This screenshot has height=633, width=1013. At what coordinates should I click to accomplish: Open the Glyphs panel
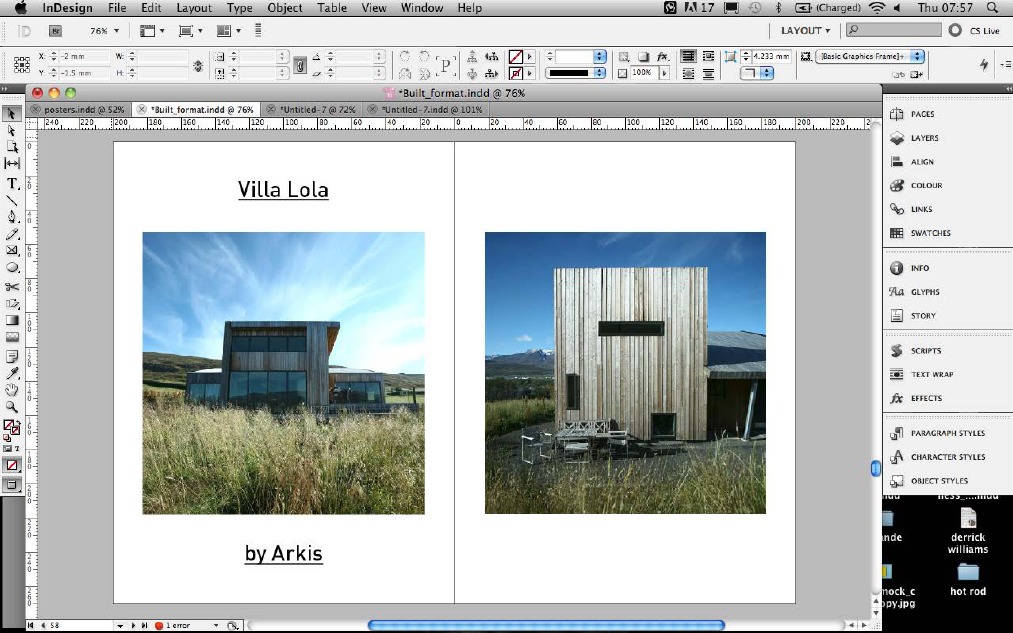click(924, 292)
